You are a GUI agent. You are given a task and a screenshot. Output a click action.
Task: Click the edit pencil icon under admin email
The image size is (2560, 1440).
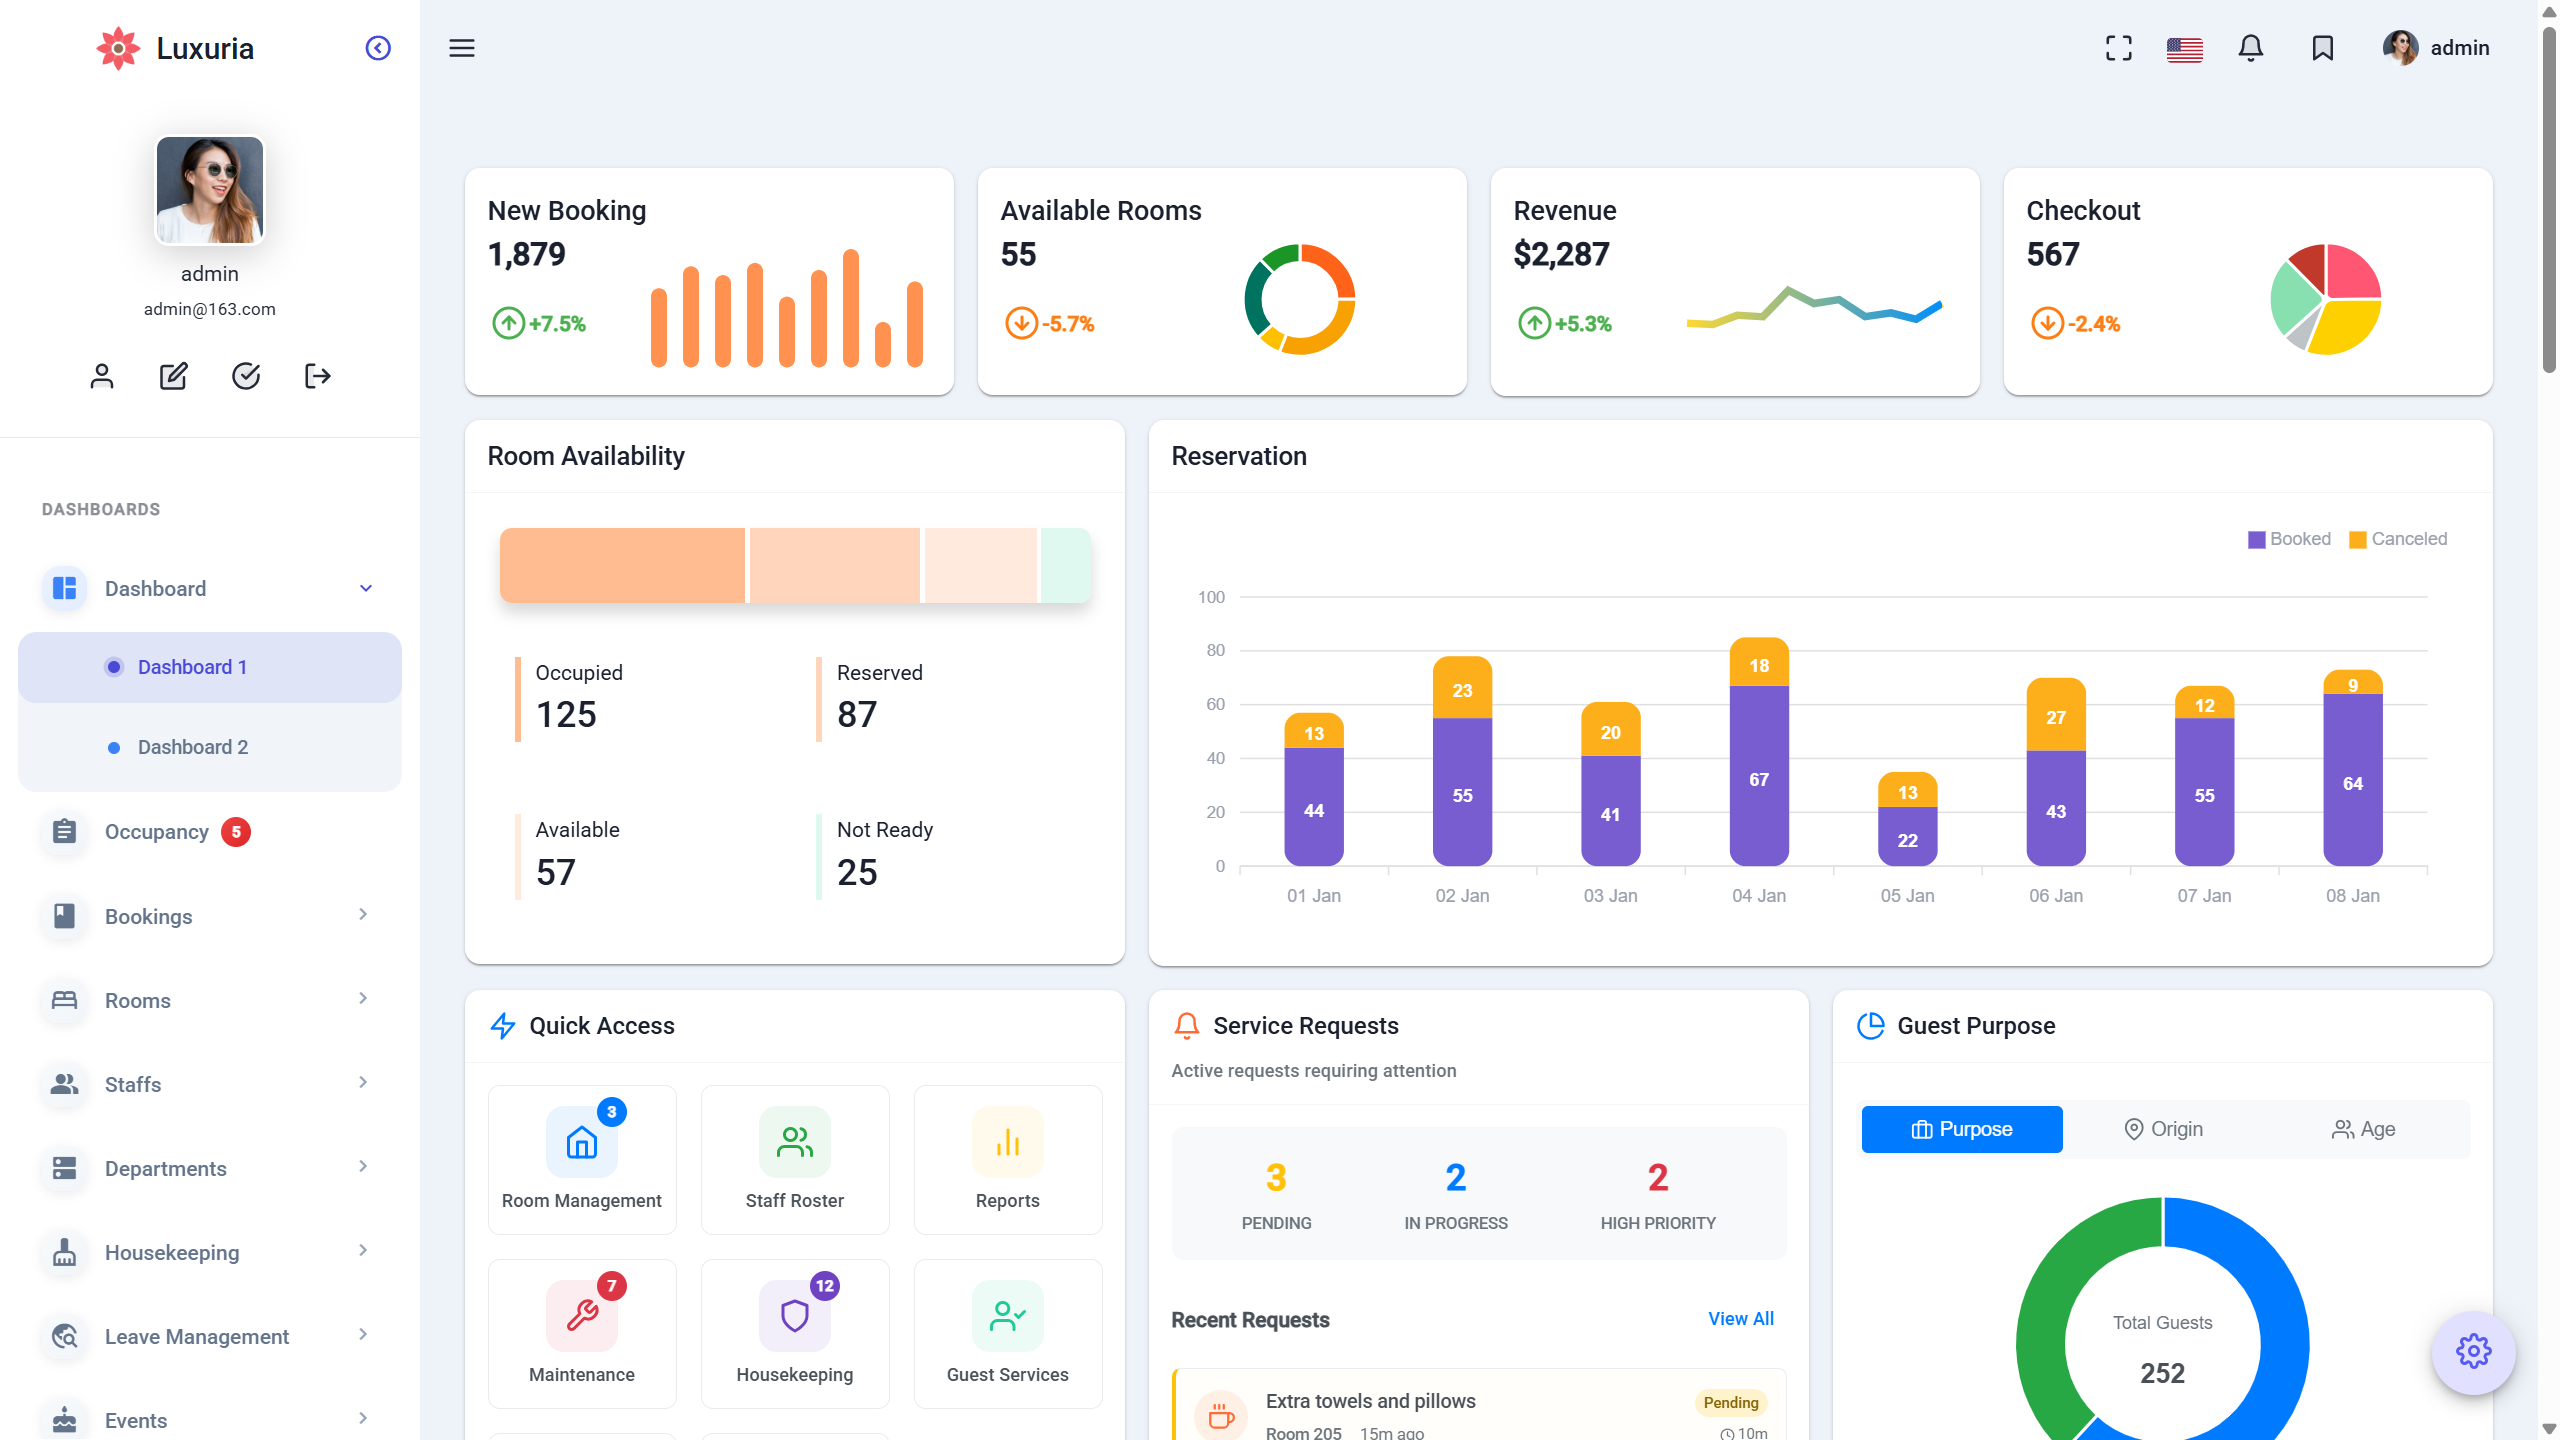click(x=174, y=376)
